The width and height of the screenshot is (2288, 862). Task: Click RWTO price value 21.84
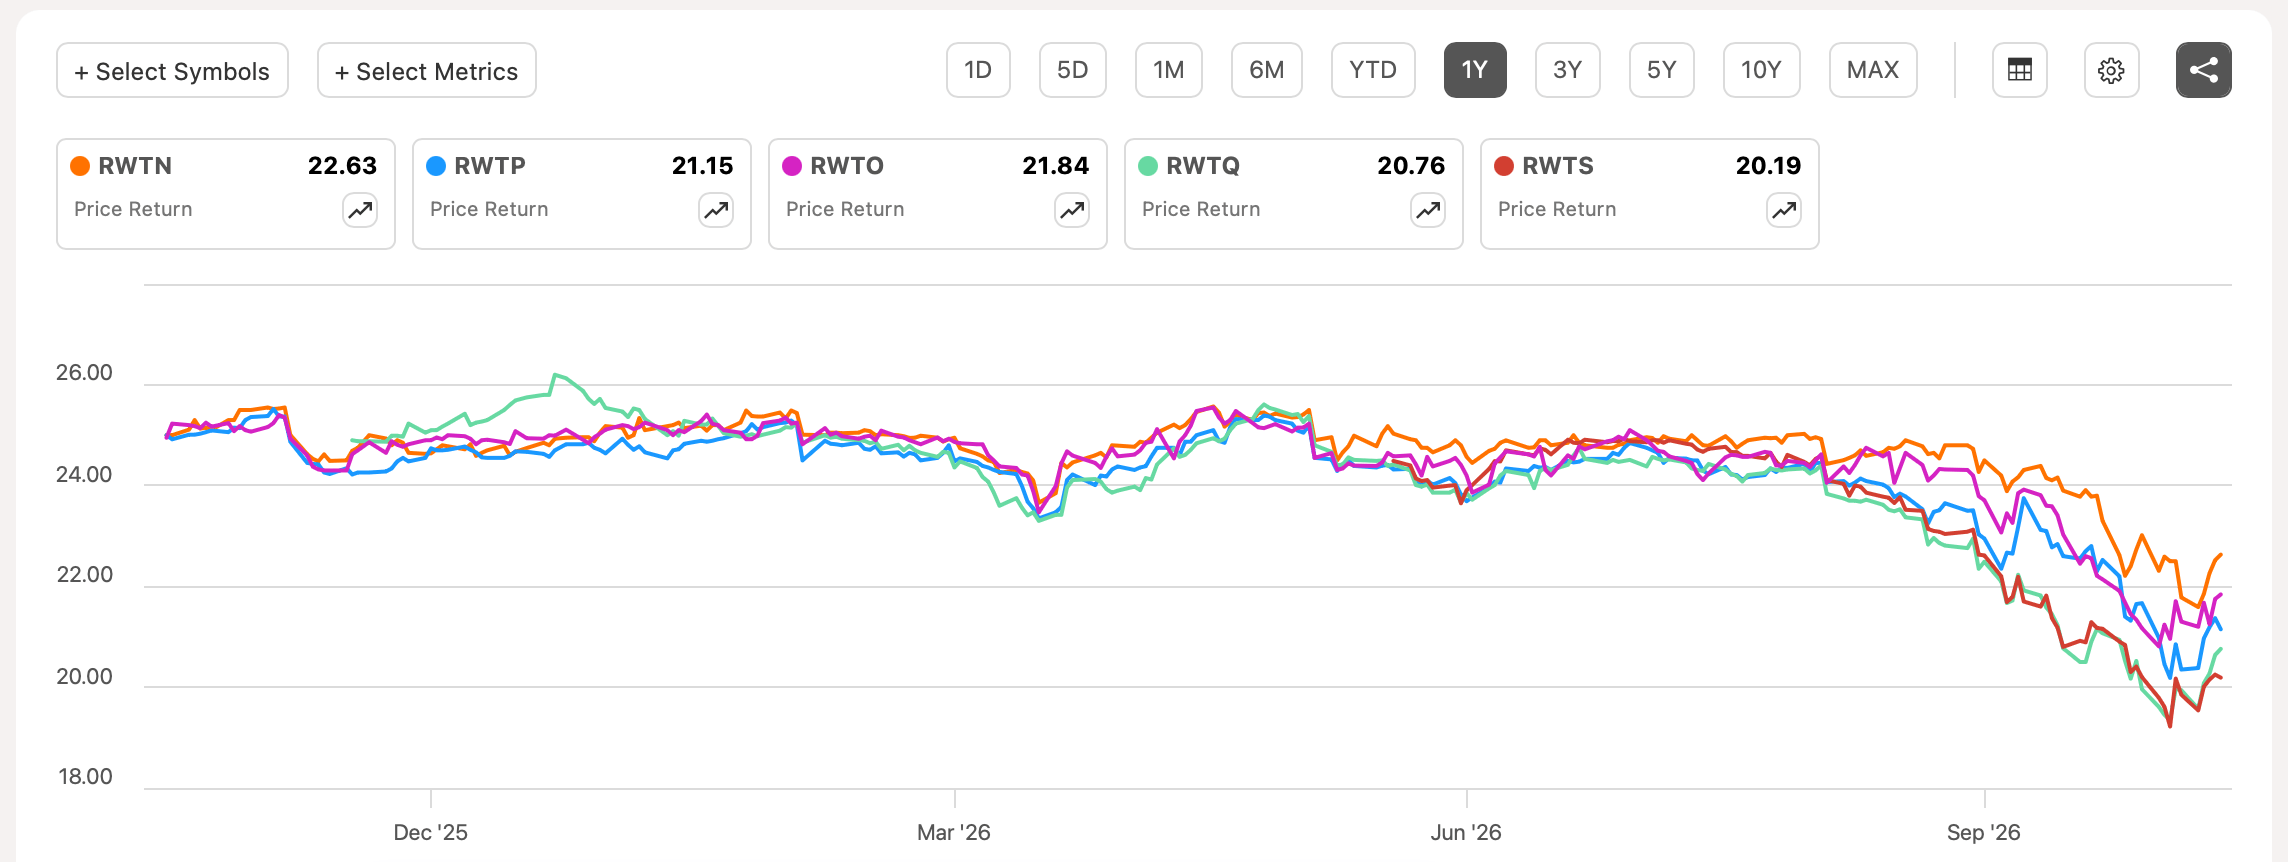tap(1055, 166)
